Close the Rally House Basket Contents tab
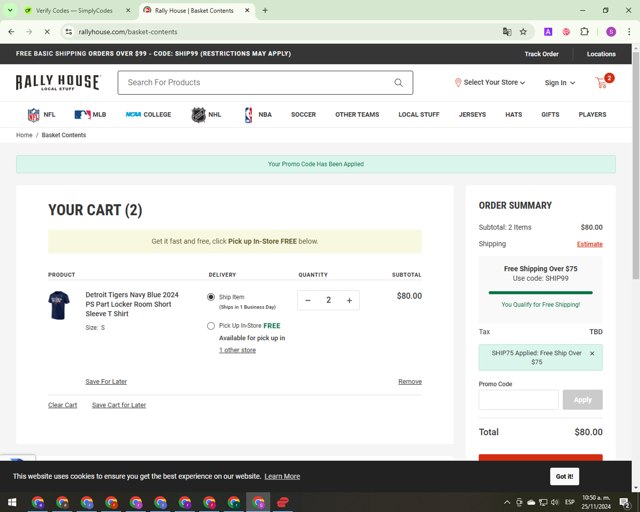Viewport: 640px width, 512px height. pyautogui.click(x=247, y=11)
